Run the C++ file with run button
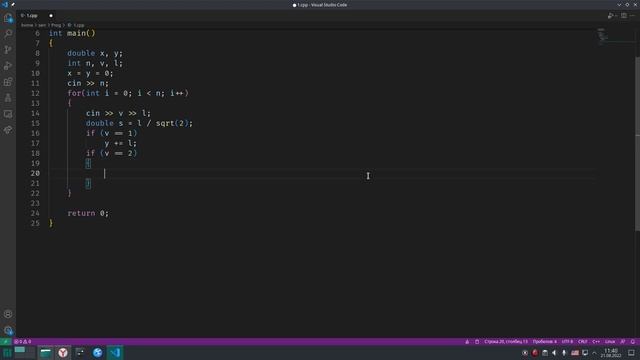 point(610,16)
